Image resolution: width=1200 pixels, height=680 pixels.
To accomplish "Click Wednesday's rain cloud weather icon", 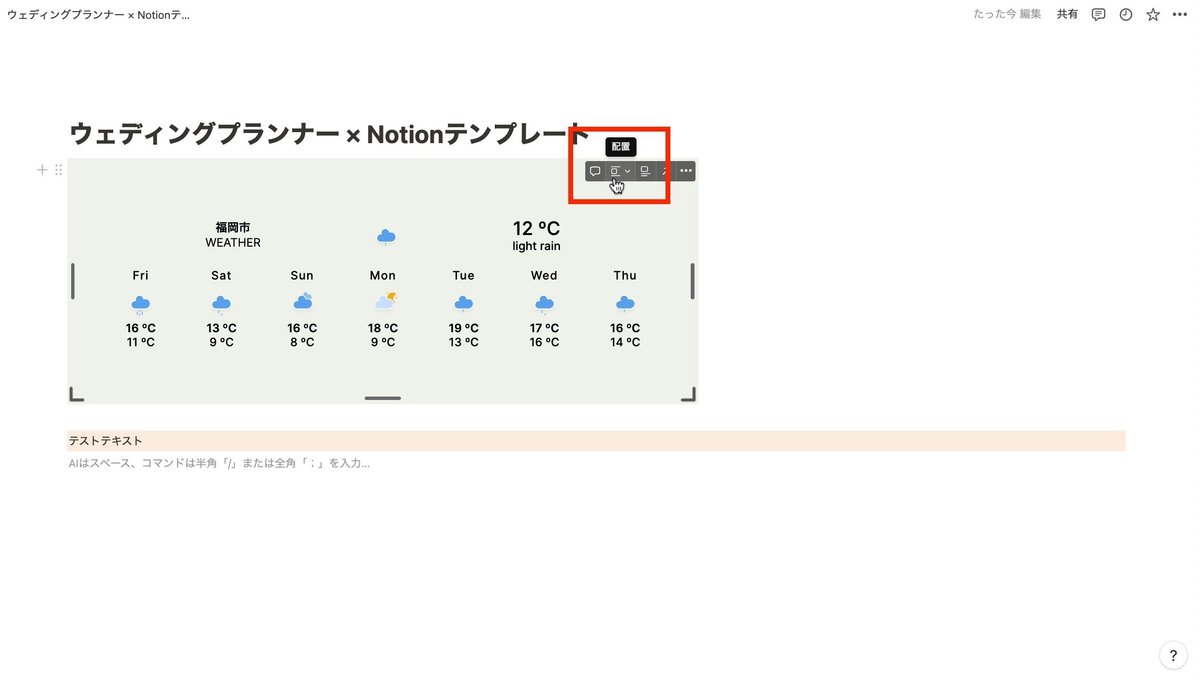I will pos(544,304).
